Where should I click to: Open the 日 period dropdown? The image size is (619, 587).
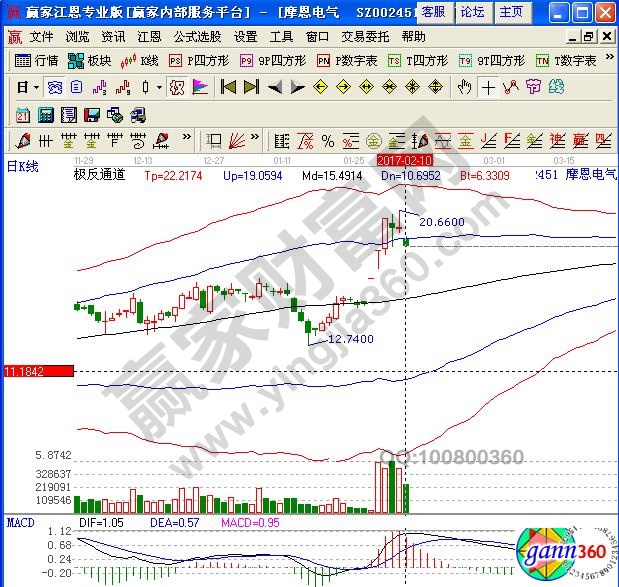pos(27,87)
